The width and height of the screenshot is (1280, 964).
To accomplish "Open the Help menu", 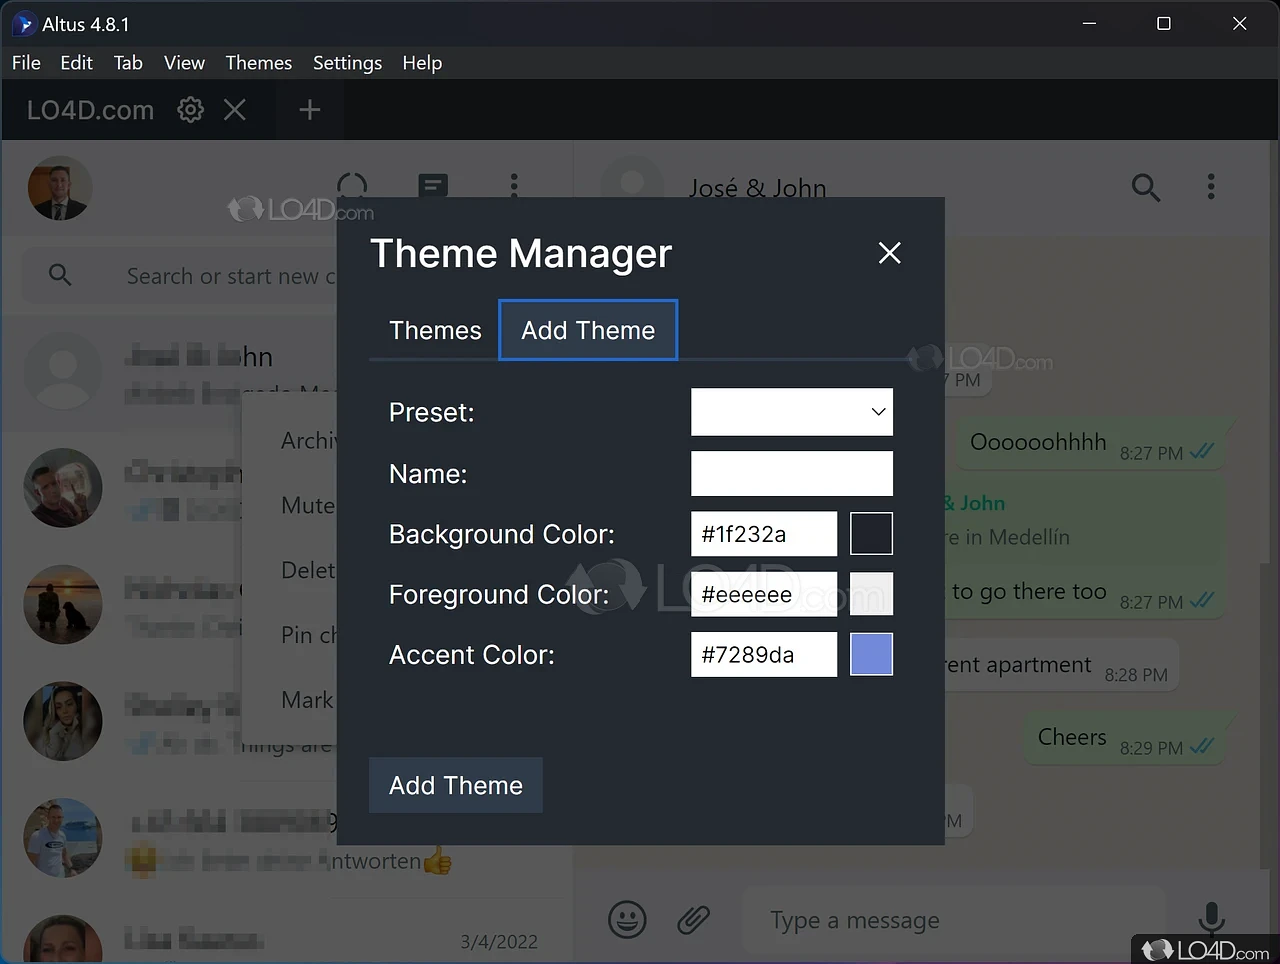I will tap(422, 63).
